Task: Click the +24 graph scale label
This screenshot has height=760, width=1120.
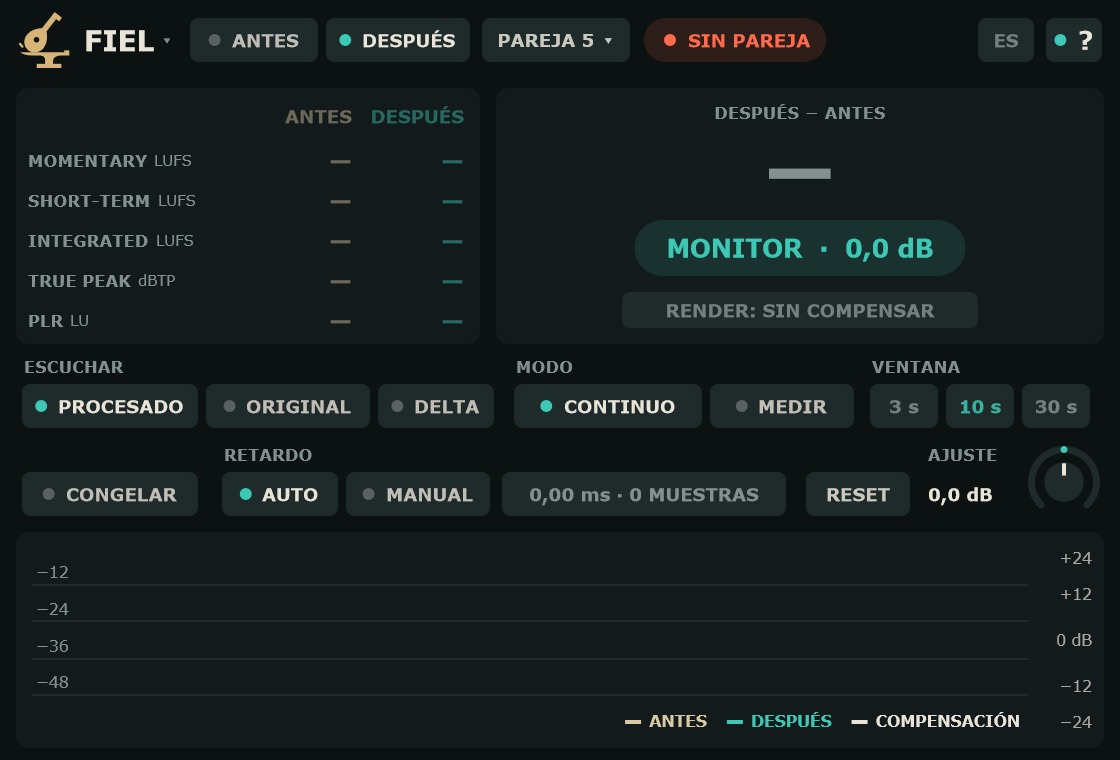Action: (1076, 559)
